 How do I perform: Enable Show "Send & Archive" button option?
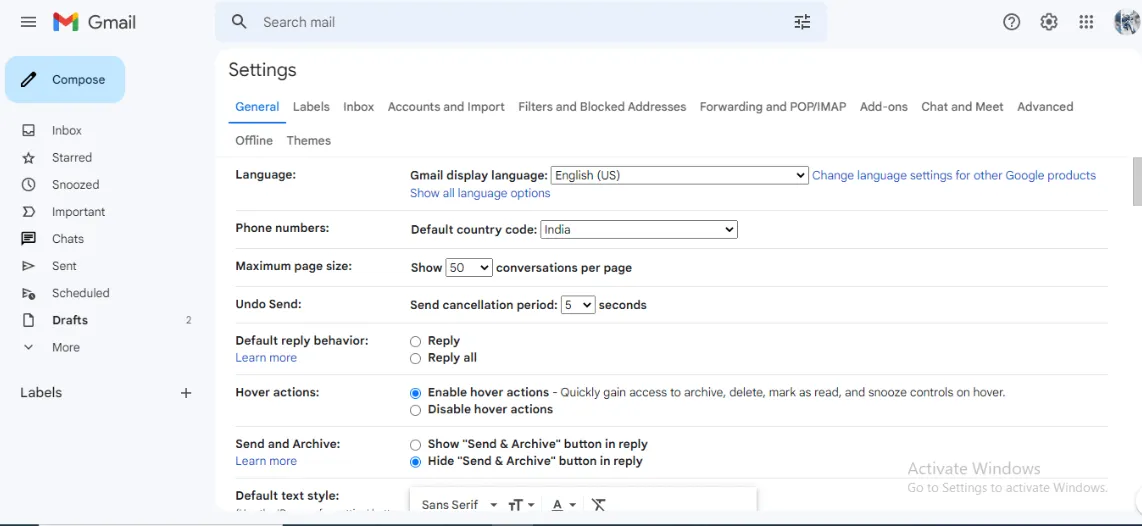pyautogui.click(x=415, y=445)
